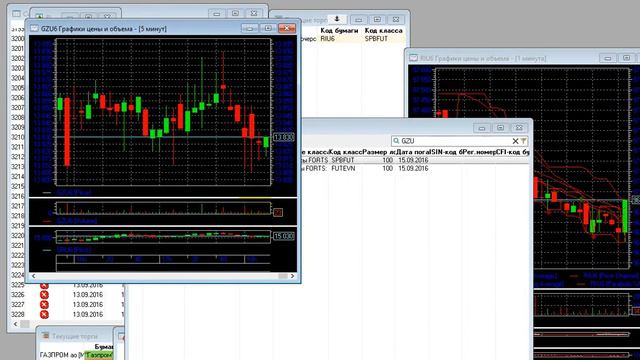Close the Текущие торги window with RIU6
This screenshot has width=640, height=360.
(x=396, y=19)
